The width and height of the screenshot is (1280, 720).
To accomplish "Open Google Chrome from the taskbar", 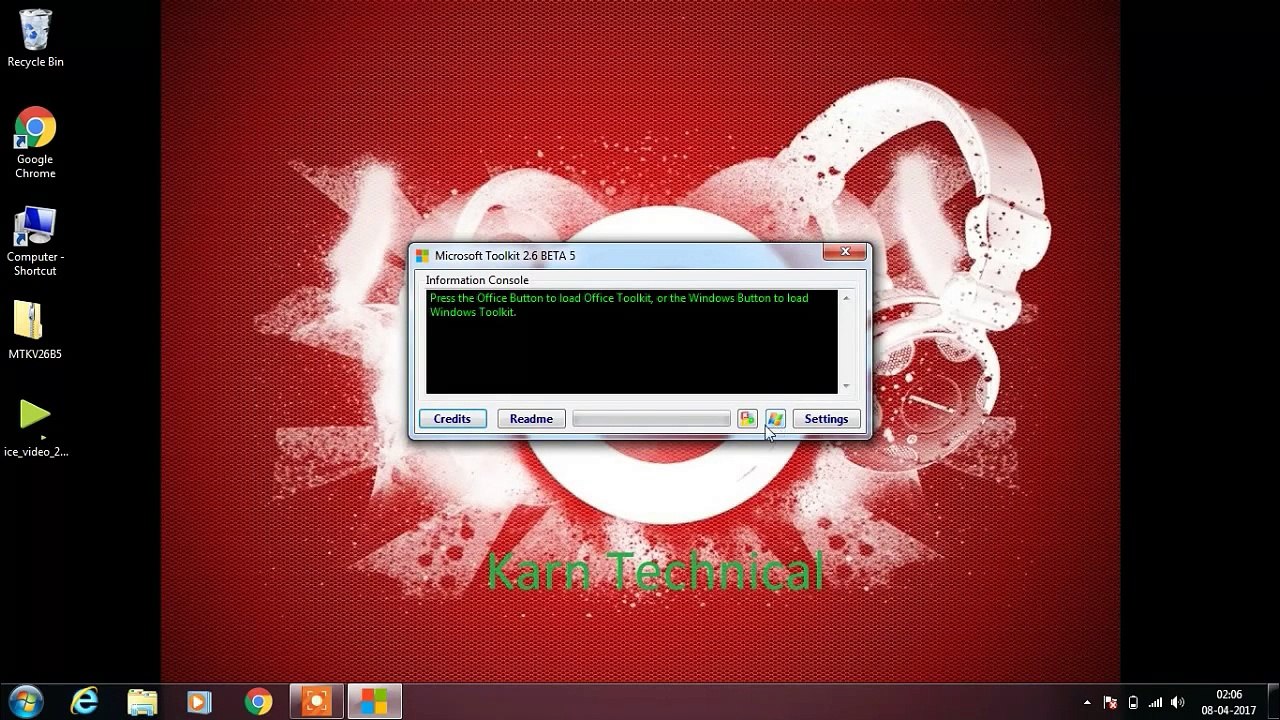I will tap(259, 702).
